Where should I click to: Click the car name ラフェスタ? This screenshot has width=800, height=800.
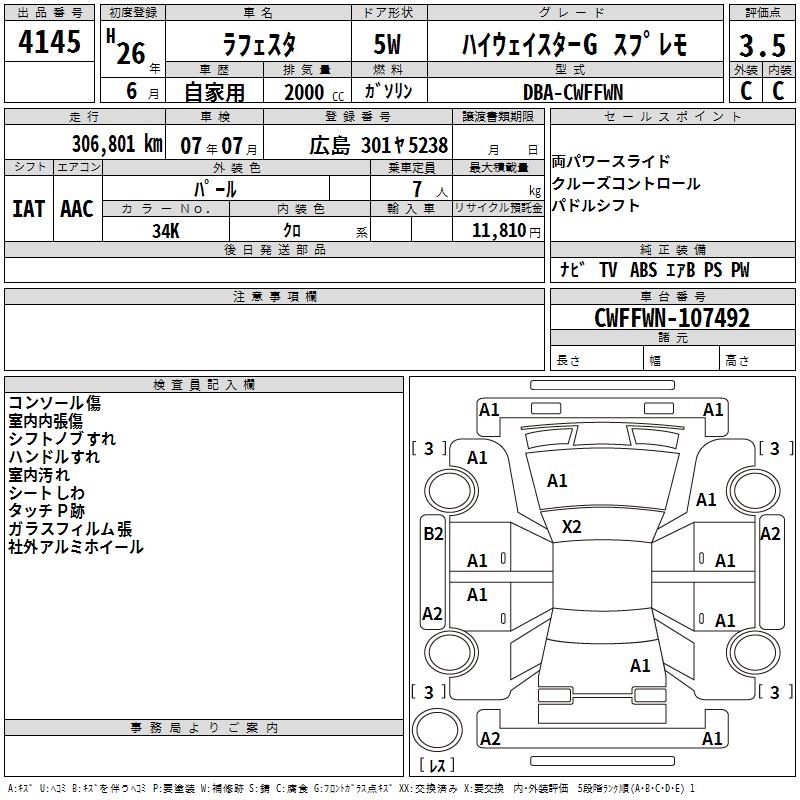click(x=259, y=44)
